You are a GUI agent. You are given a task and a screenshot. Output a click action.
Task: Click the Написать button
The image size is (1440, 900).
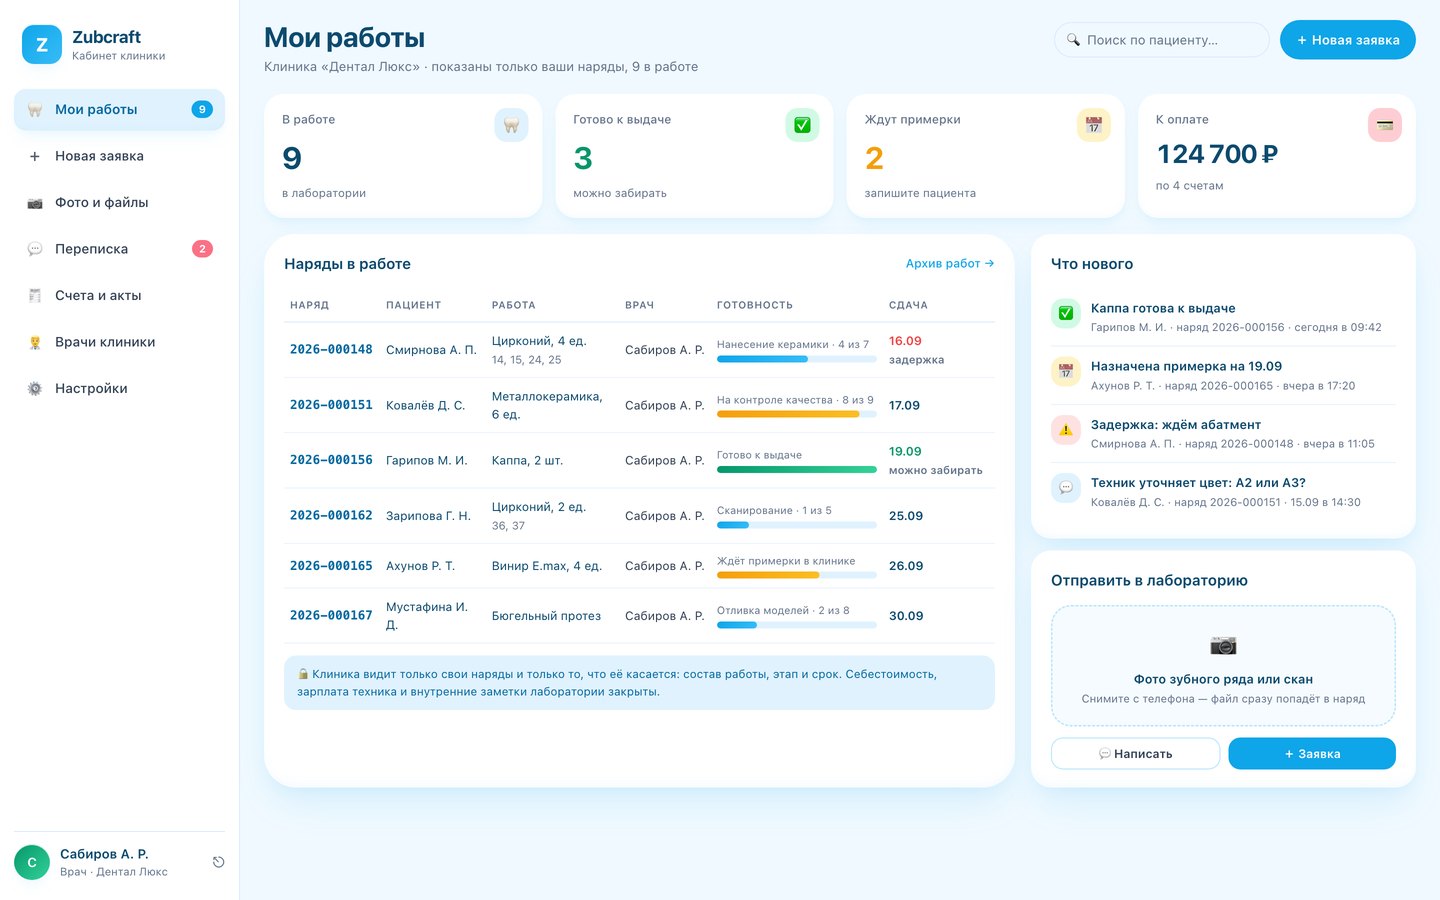pos(1135,754)
